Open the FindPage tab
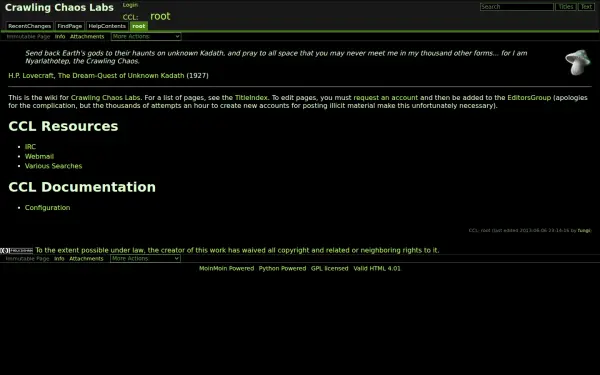 70,26
